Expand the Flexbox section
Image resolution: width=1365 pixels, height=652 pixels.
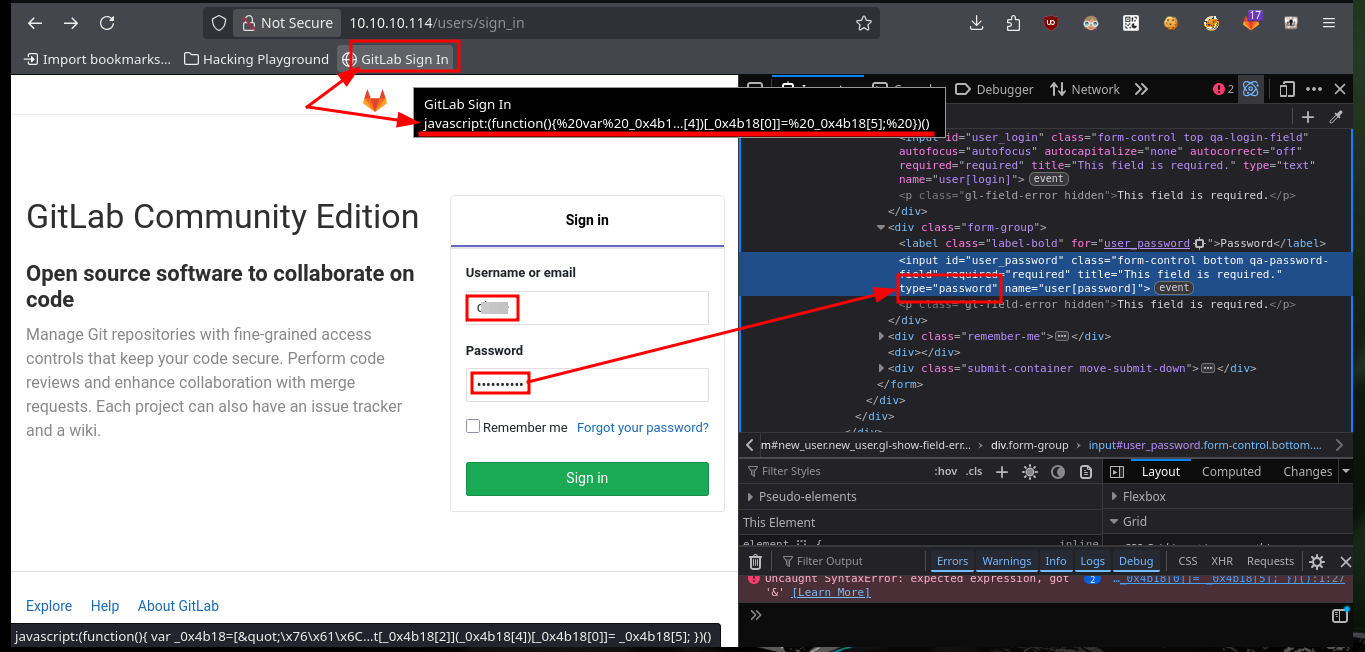[1115, 497]
